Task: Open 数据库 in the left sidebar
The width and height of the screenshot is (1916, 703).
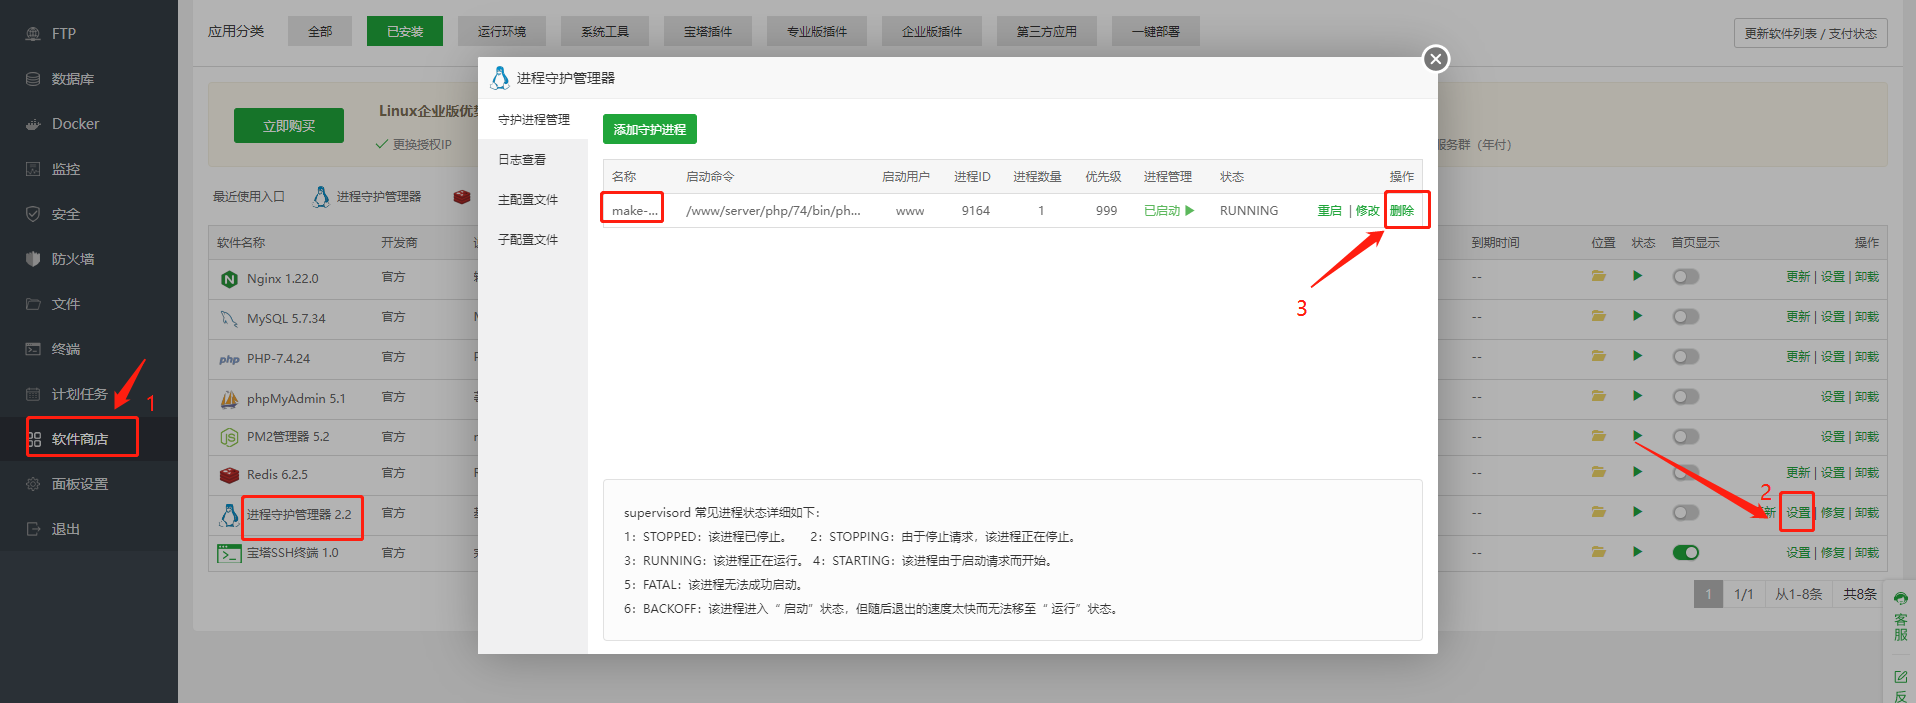Action: [89, 79]
